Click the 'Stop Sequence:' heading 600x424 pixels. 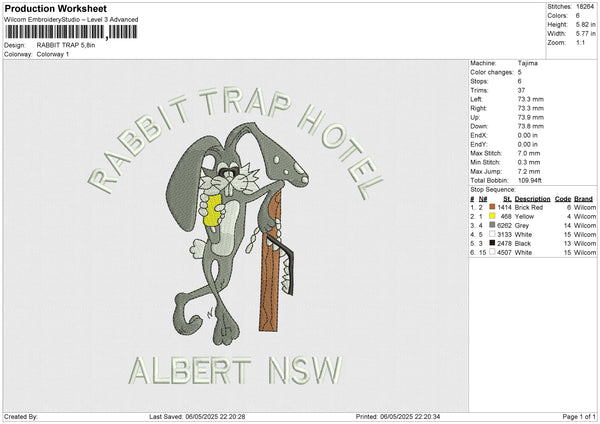point(493,190)
